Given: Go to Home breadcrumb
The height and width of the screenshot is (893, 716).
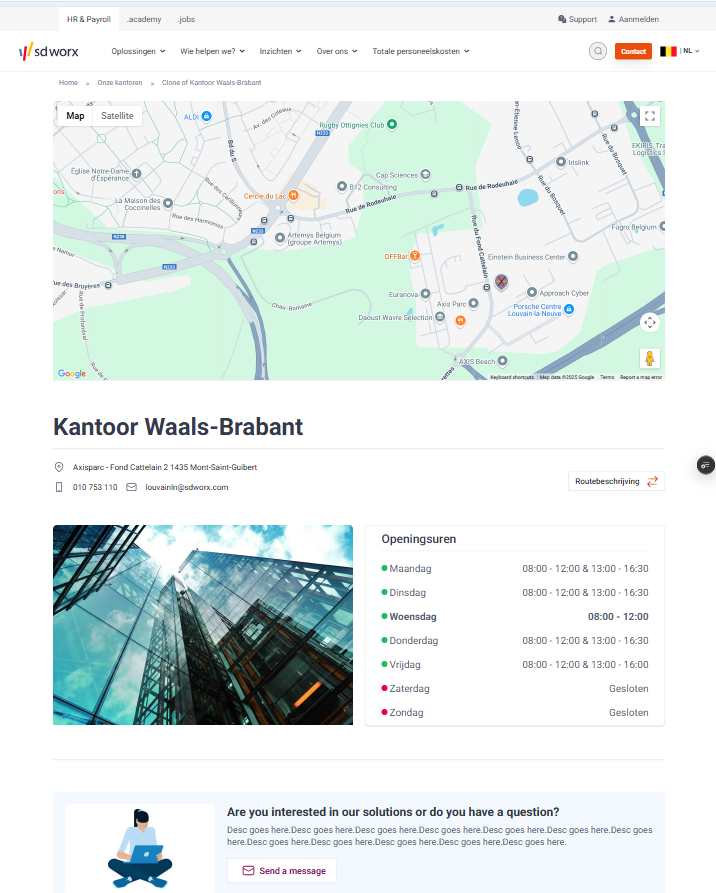Looking at the screenshot, I should pyautogui.click(x=68, y=83).
